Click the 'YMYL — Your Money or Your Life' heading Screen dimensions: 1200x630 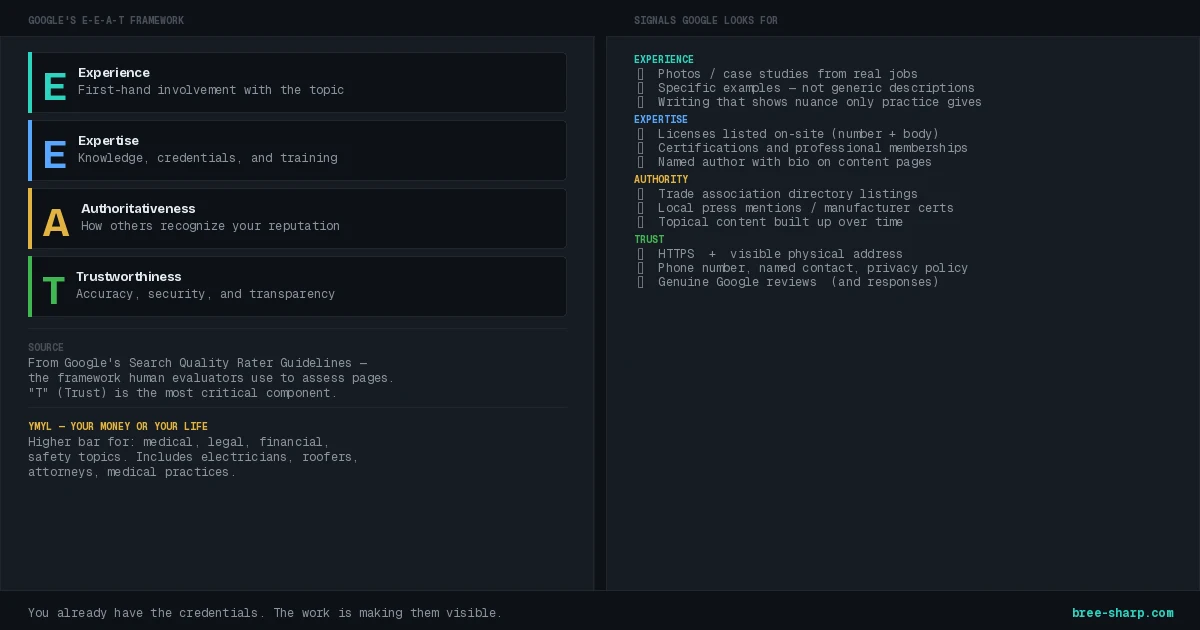coord(118,427)
